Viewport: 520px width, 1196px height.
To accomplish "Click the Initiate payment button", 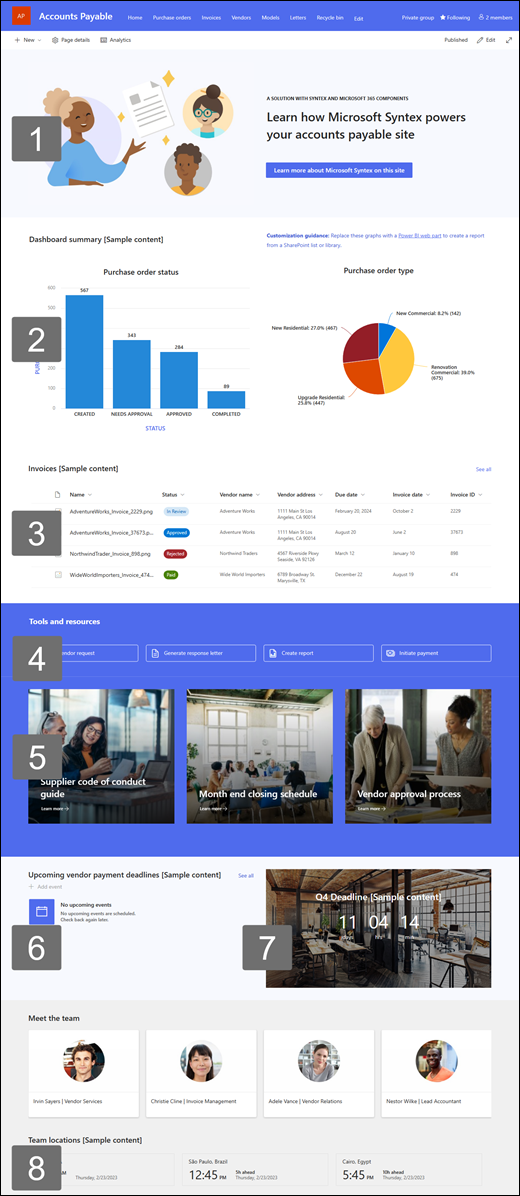I will [436, 654].
